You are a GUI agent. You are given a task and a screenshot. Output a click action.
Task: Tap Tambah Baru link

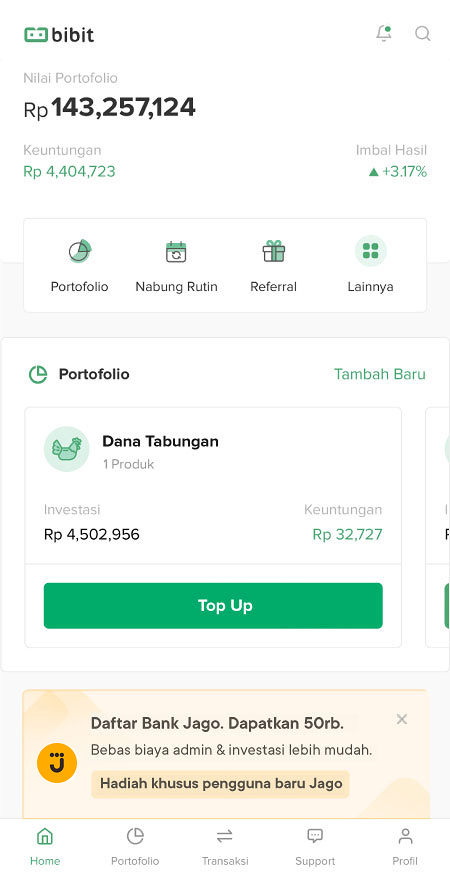point(380,374)
